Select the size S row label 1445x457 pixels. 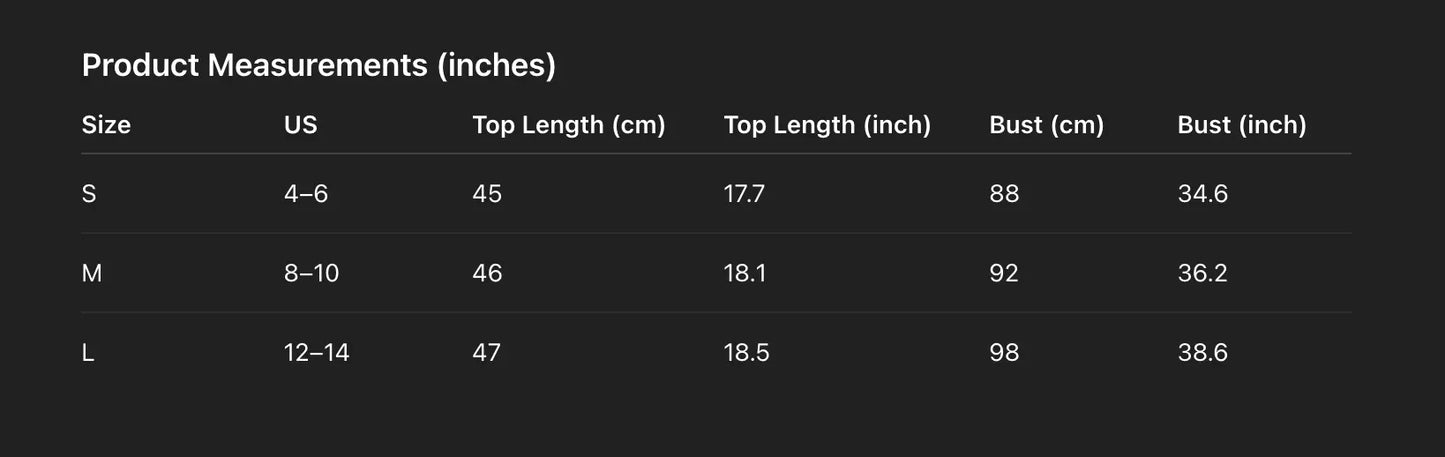coord(89,194)
